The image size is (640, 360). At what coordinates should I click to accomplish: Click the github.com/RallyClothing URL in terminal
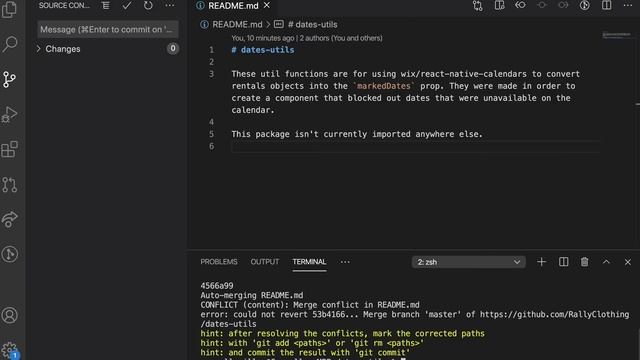tap(554, 314)
